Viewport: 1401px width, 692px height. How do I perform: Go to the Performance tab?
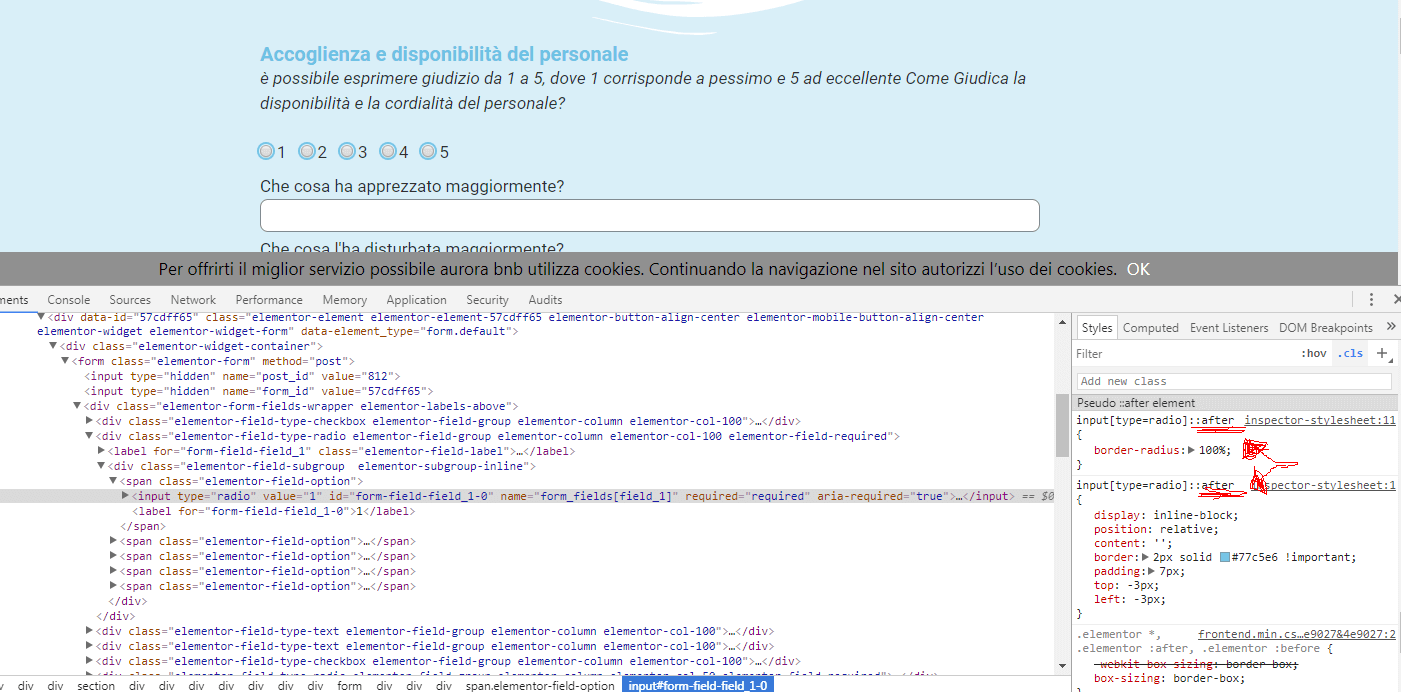click(269, 300)
